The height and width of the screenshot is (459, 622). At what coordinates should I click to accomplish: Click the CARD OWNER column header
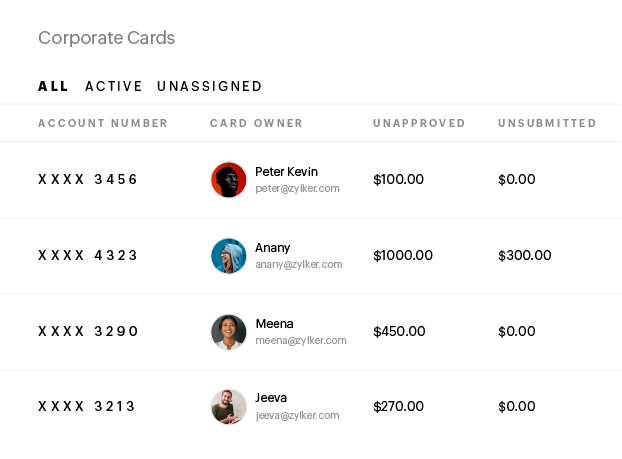(256, 124)
